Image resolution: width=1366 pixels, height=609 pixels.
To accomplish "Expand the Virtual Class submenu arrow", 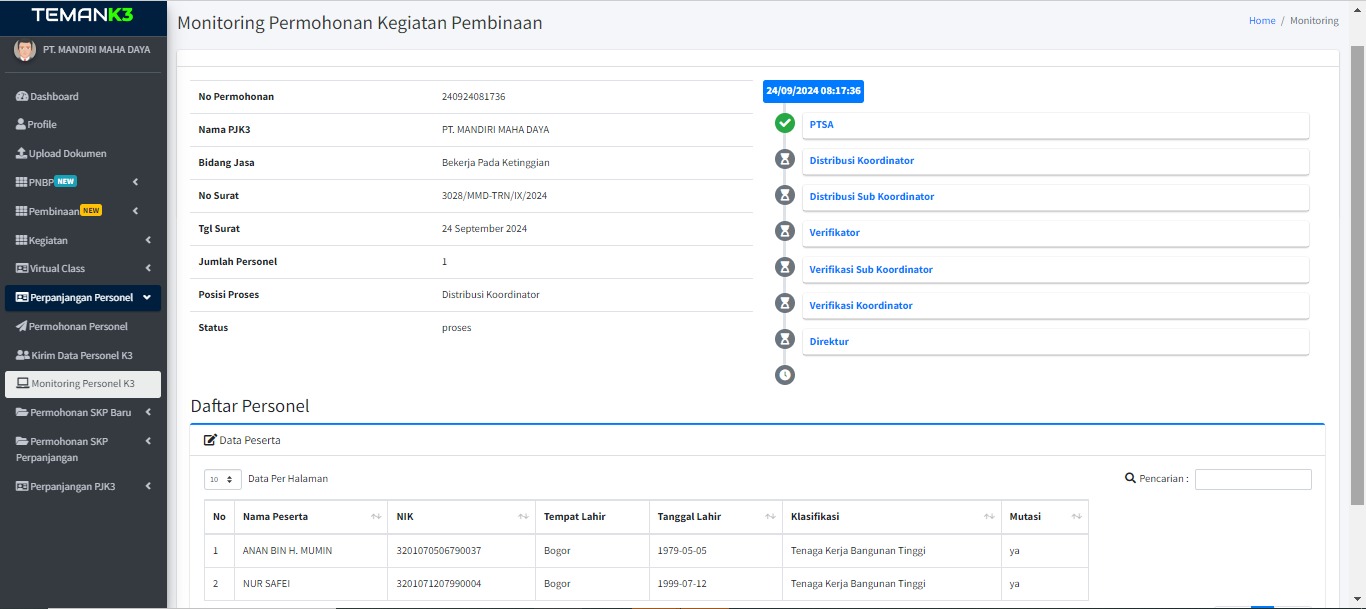I will coord(148,268).
